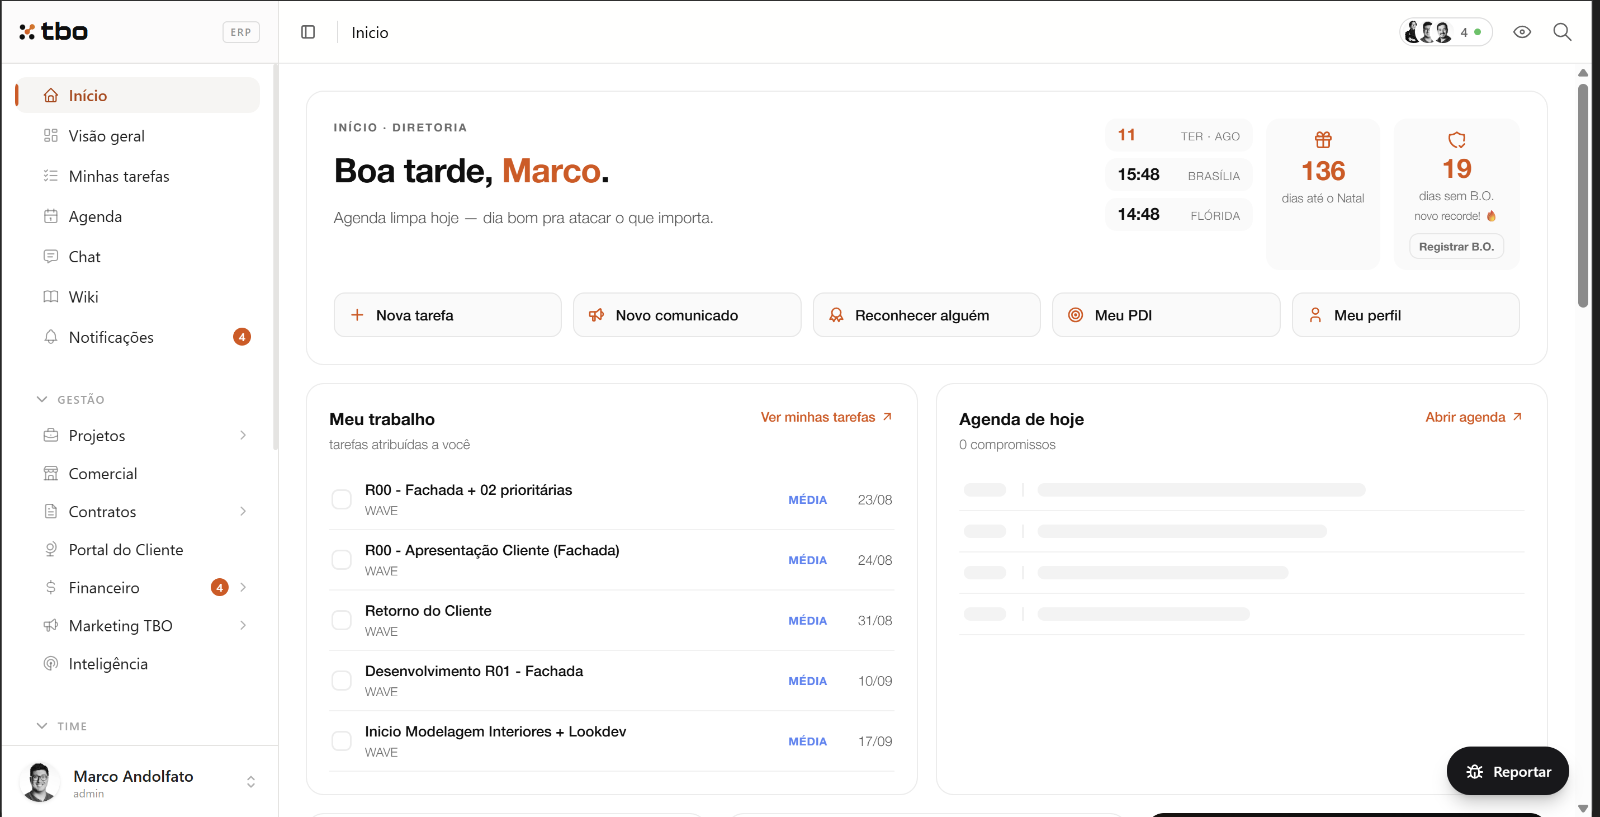Viewport: 1600px width, 817px height.
Task: Open the online users avatar group
Action: click(x=1446, y=32)
